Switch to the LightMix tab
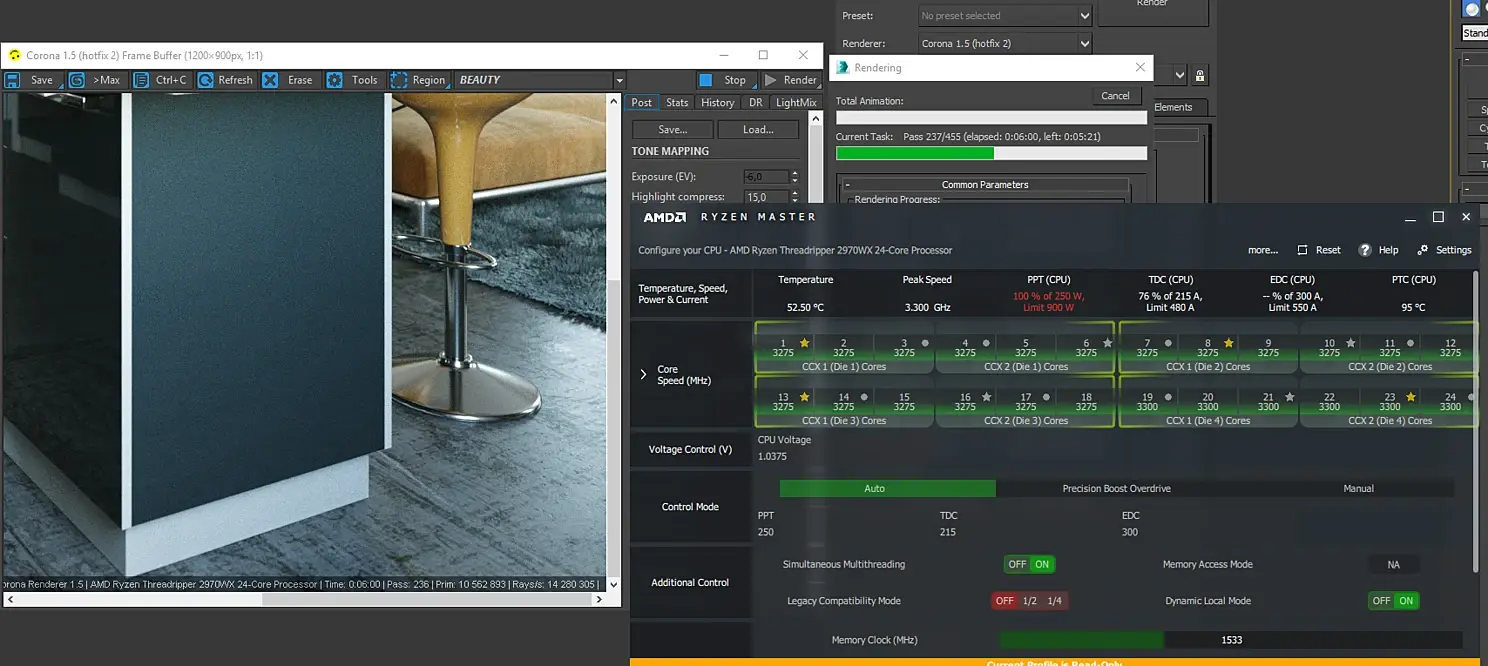 point(796,102)
